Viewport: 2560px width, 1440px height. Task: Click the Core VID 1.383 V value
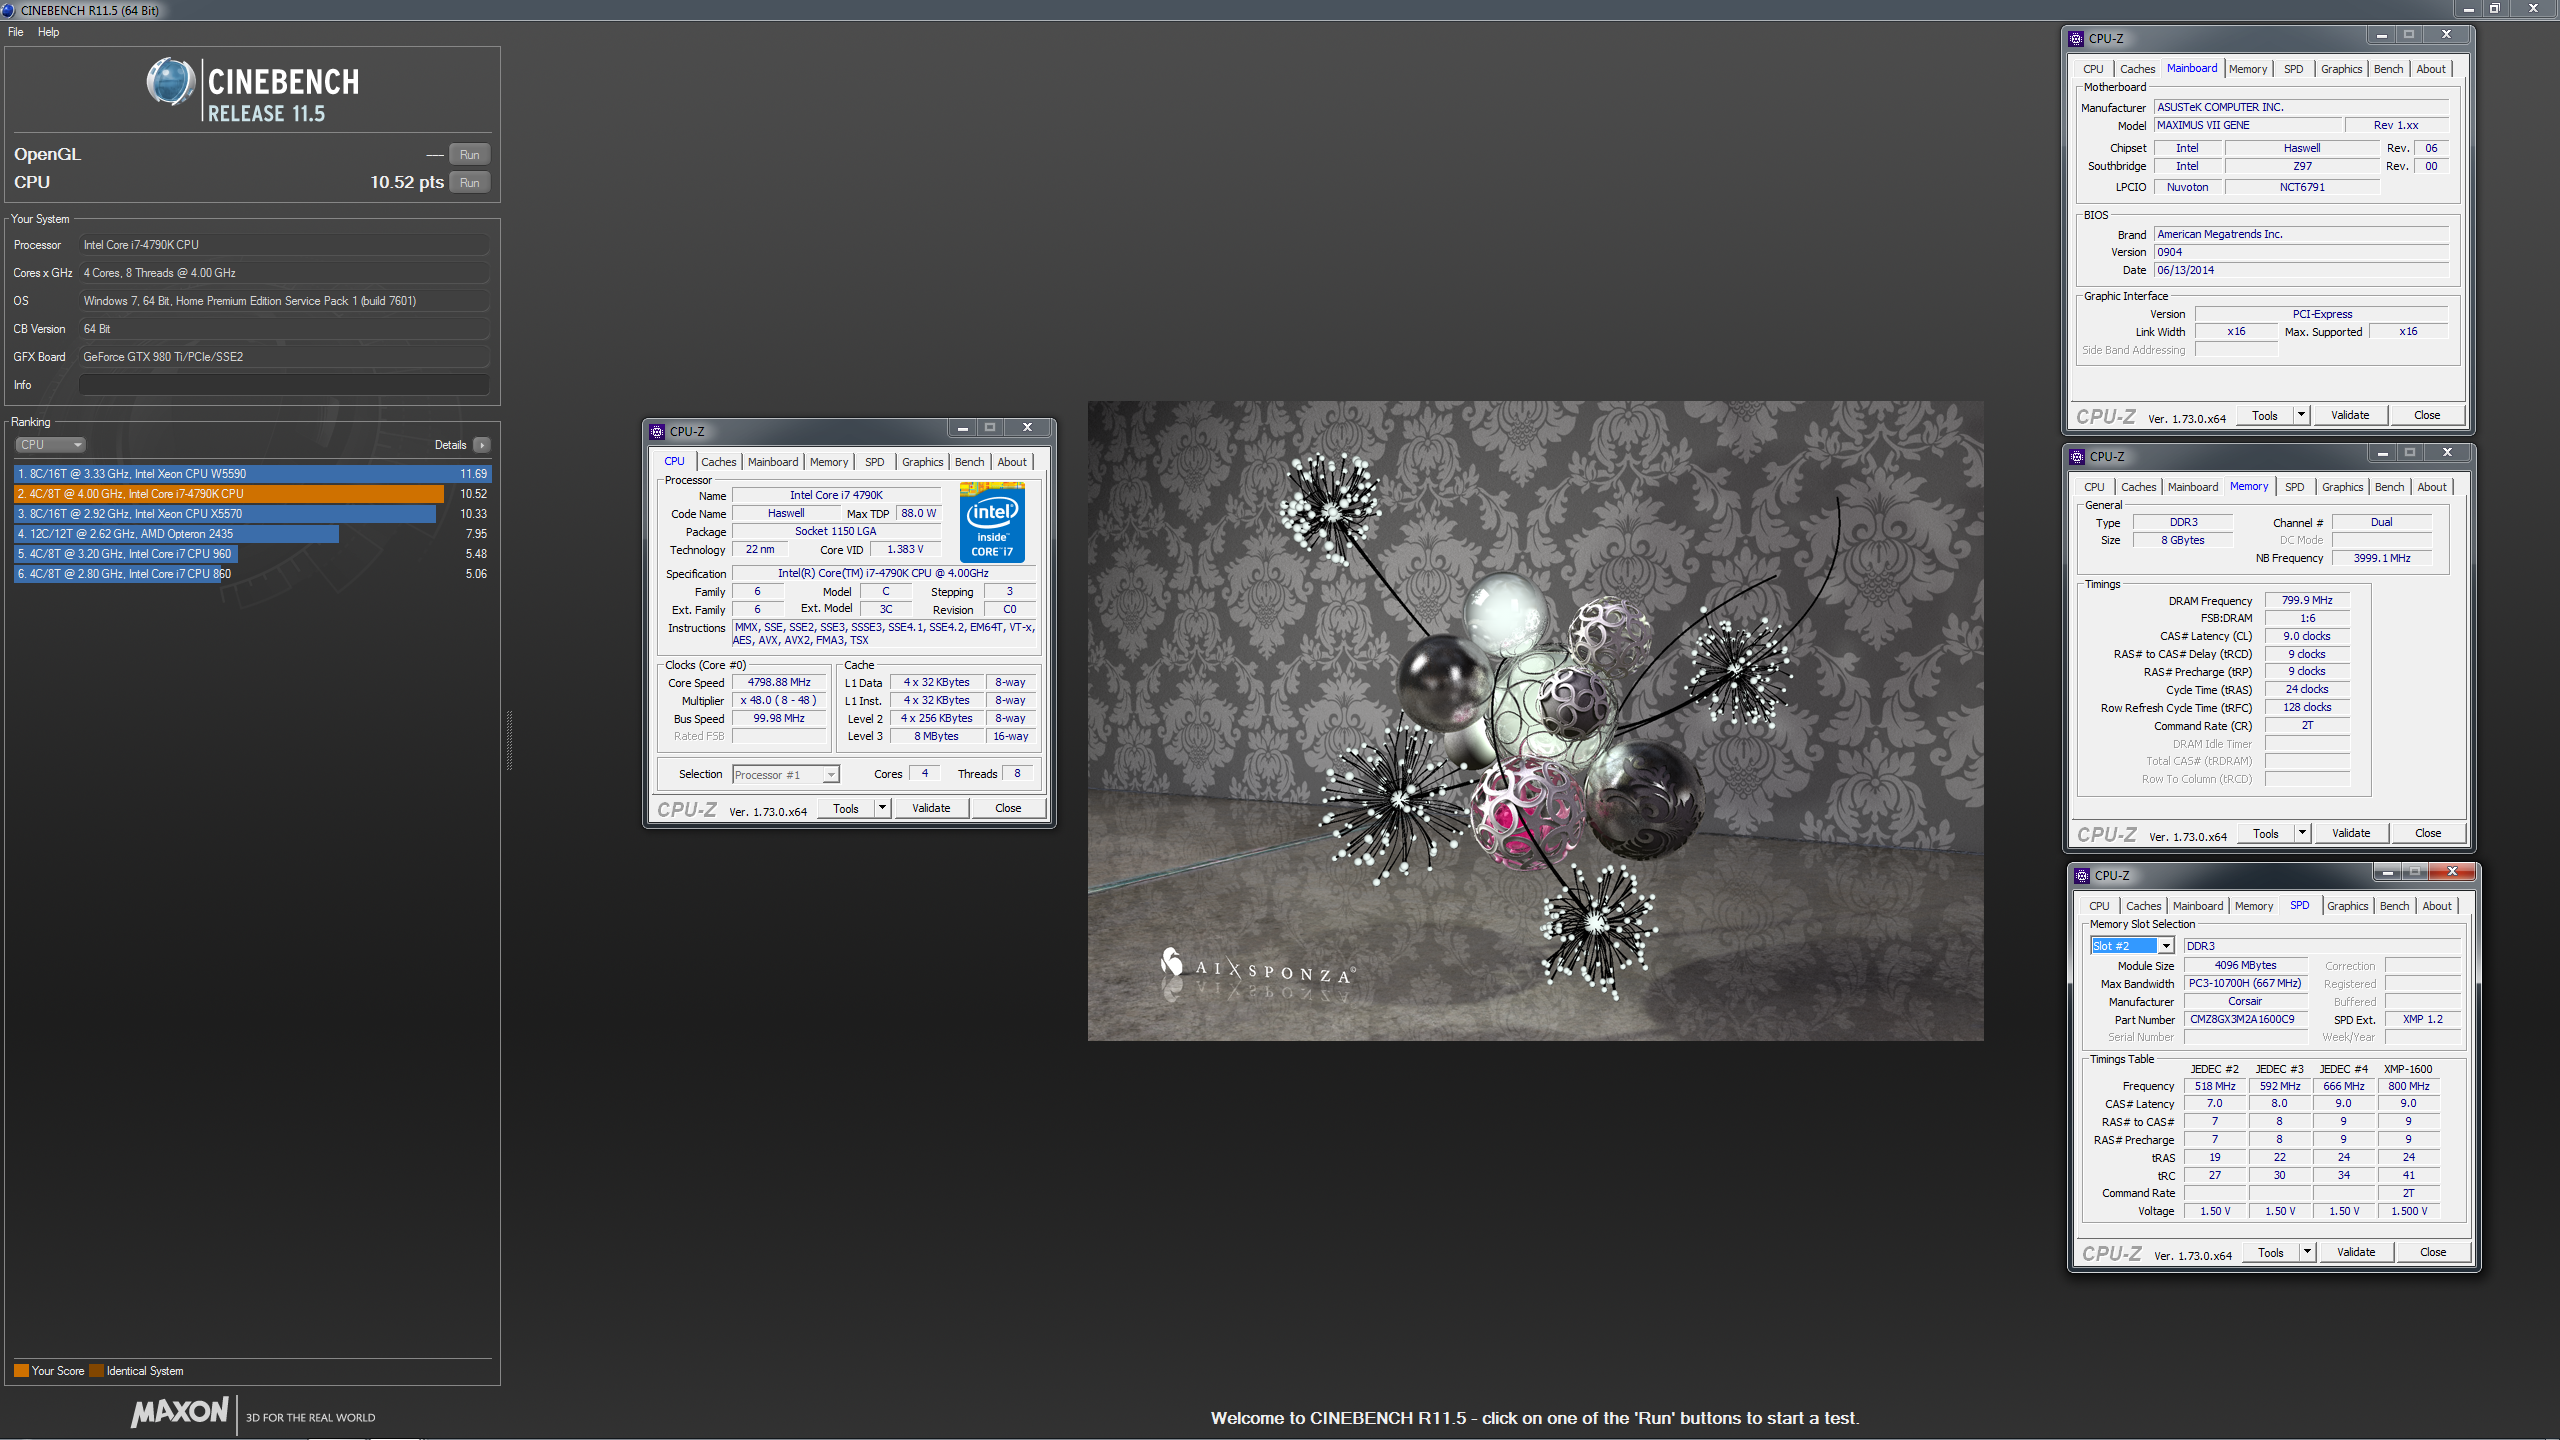point(905,550)
